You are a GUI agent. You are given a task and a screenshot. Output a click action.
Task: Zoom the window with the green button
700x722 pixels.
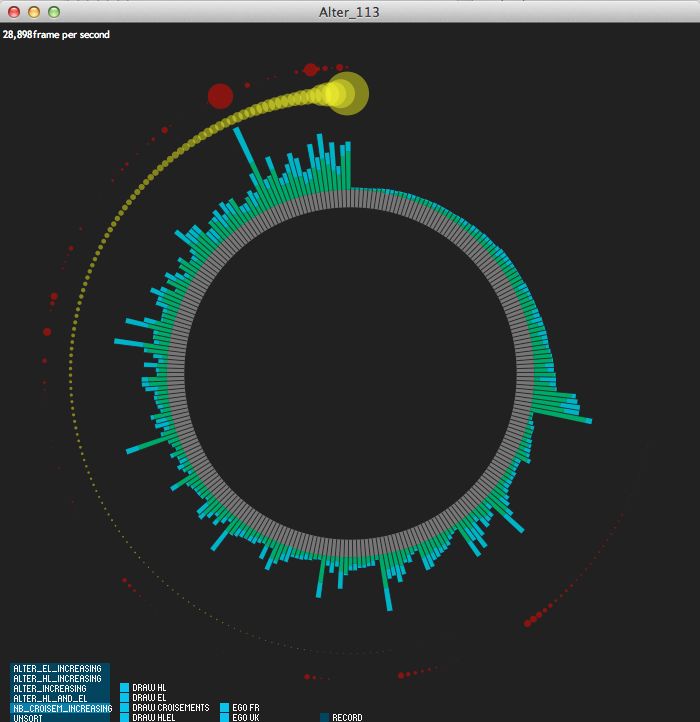click(54, 12)
